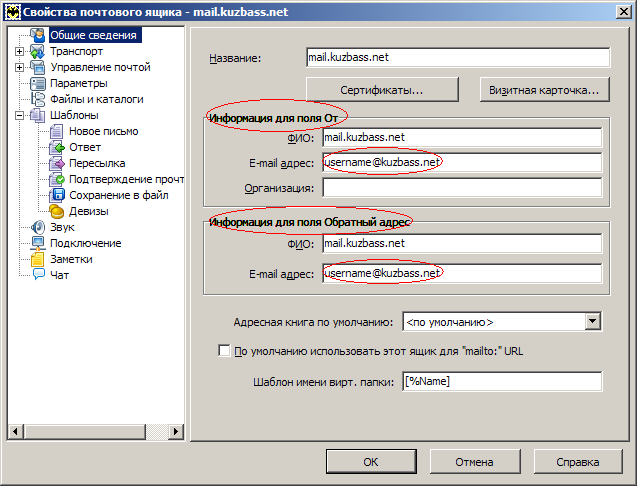Select Управление почтой section
Viewport: 637px width, 486px height.
100,67
